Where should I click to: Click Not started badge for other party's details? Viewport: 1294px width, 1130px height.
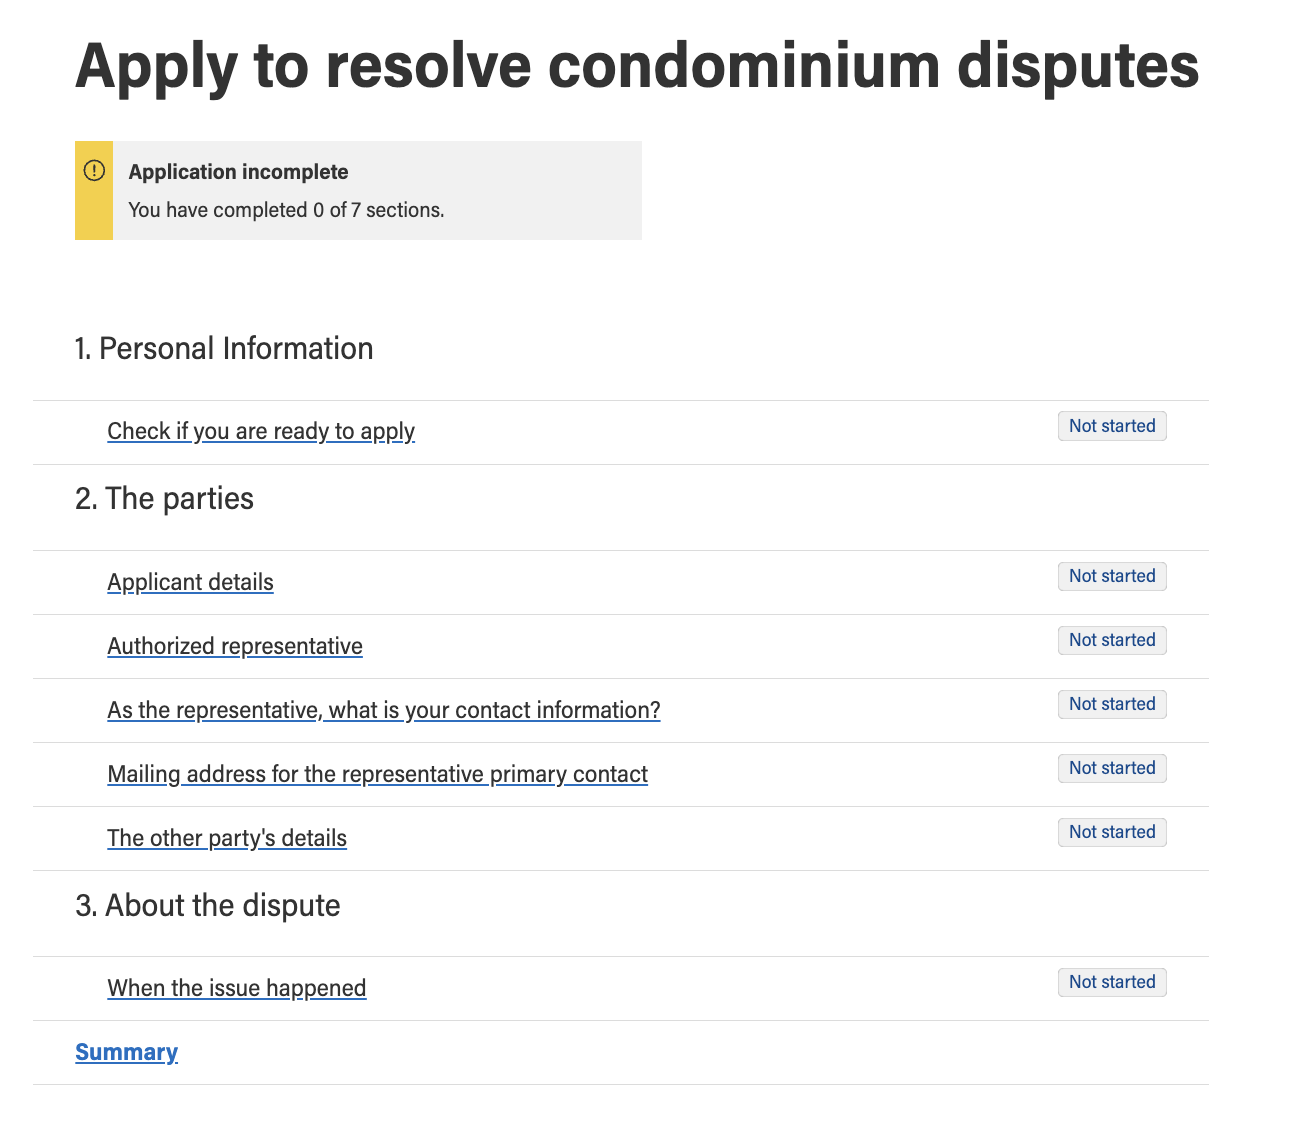coord(1112,832)
